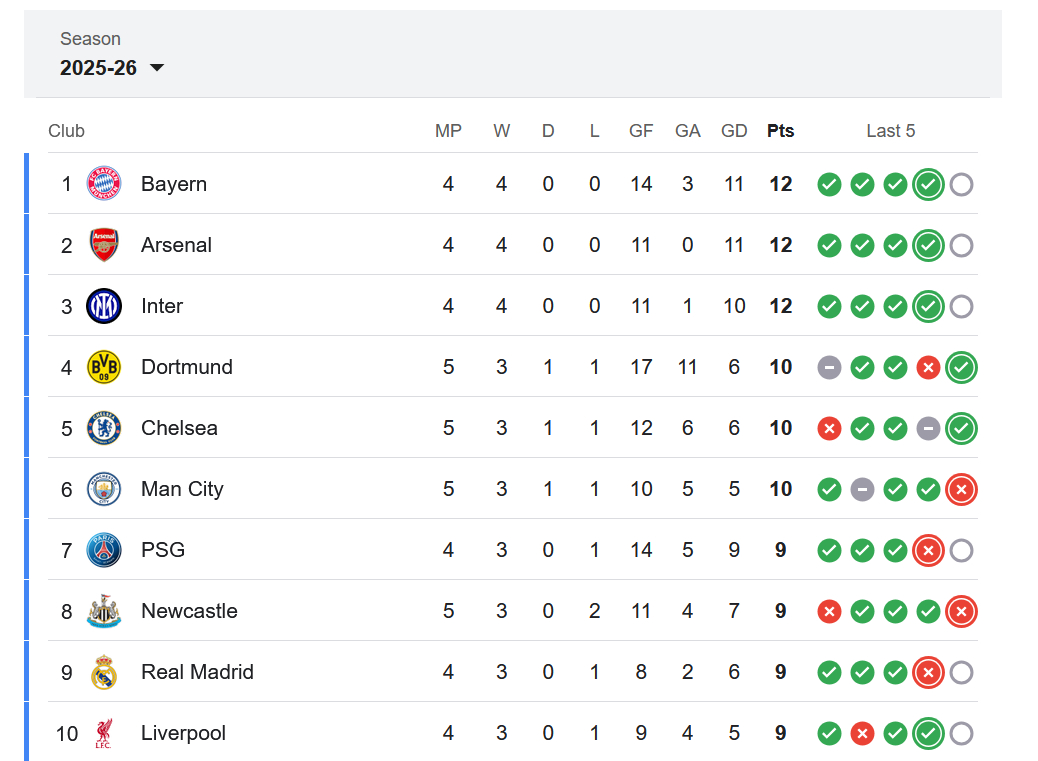Click the Inter club crest icon
Screen dimensions: 1038x761
(104, 306)
